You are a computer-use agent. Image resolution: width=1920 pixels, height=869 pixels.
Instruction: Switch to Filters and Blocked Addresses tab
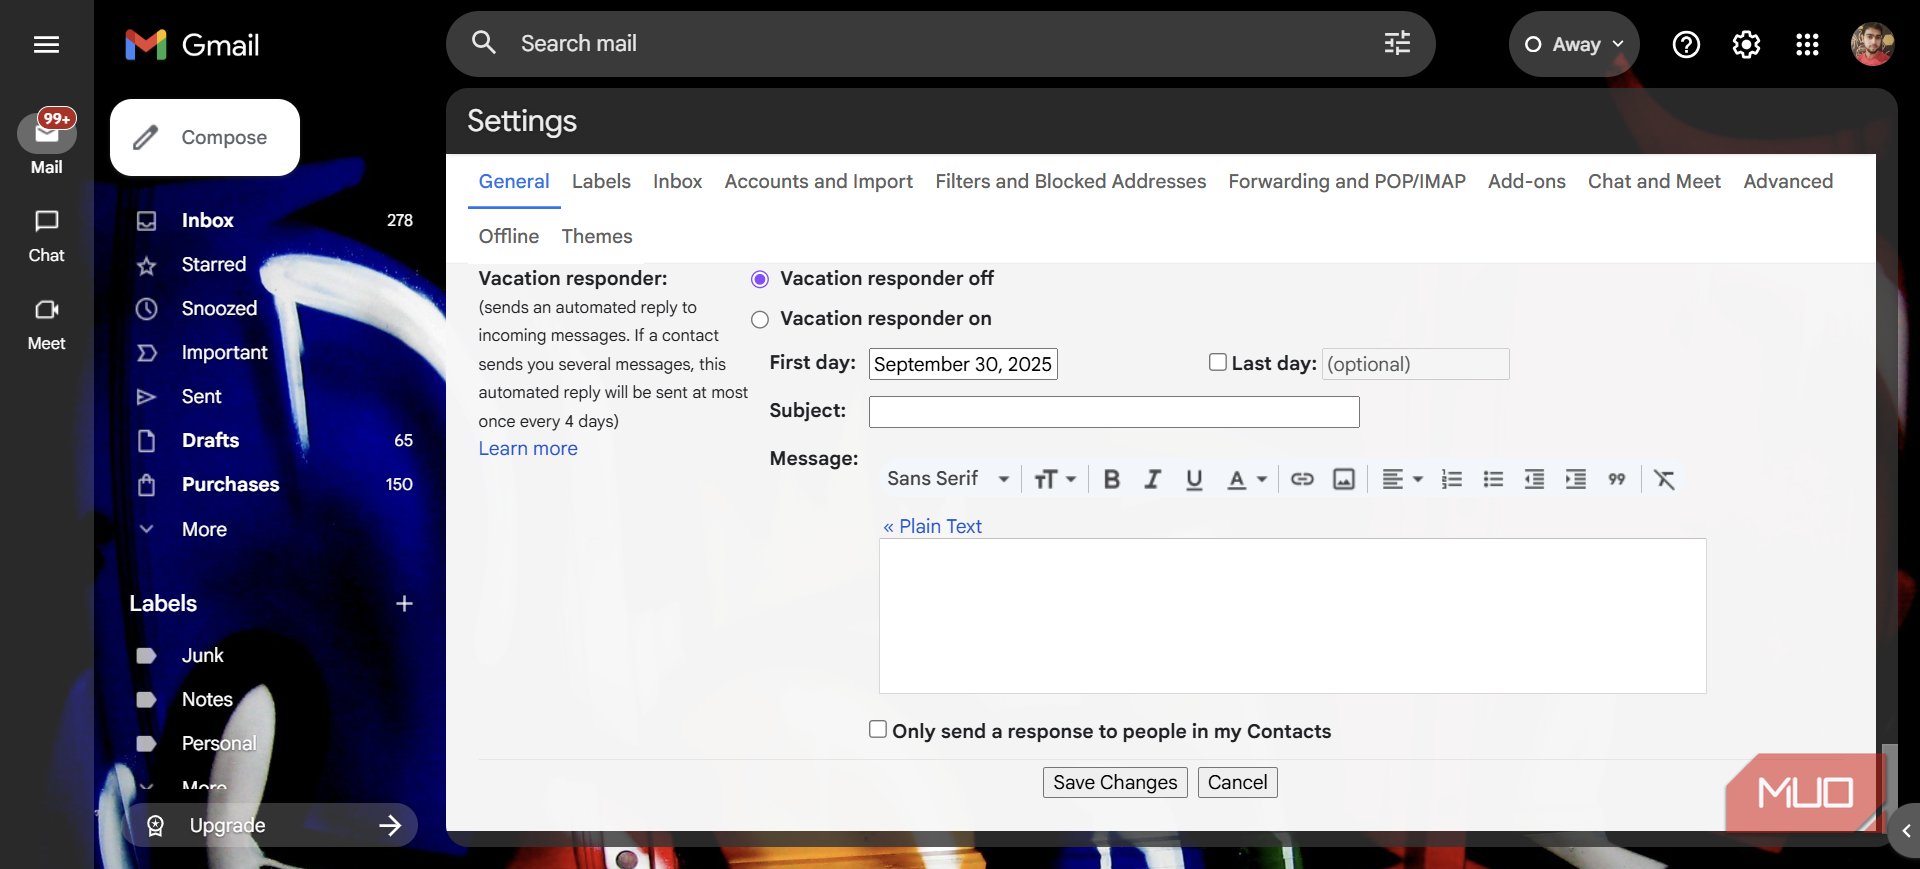[1070, 181]
